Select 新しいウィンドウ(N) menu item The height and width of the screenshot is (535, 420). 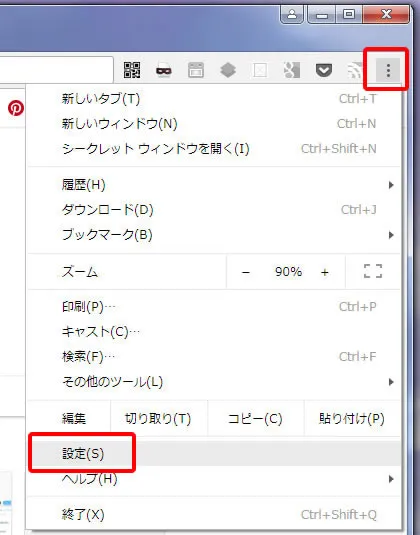coord(214,124)
